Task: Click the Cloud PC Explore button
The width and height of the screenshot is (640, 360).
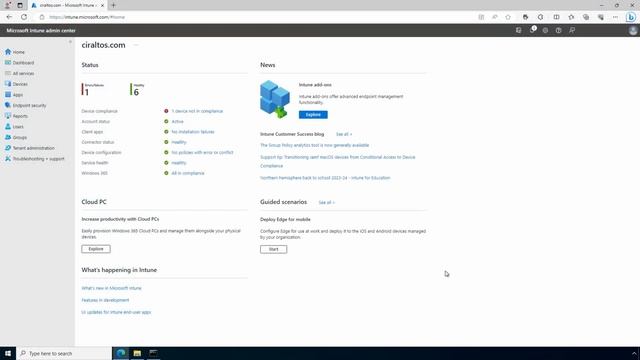Action: click(x=96, y=249)
